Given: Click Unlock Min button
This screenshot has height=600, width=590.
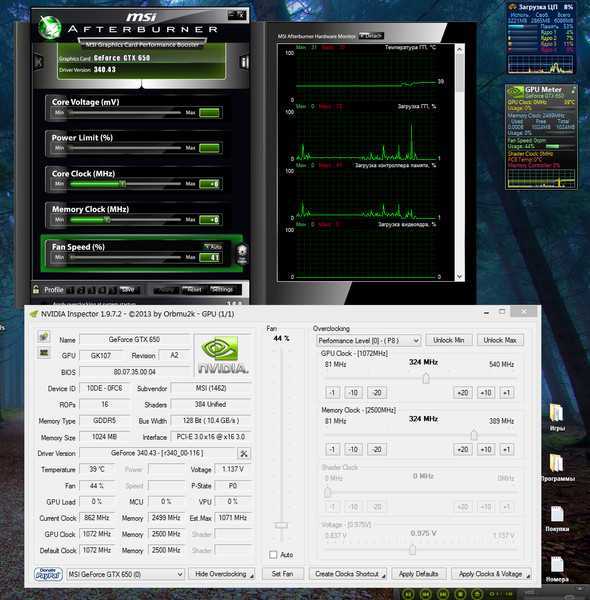Looking at the screenshot, I should pyautogui.click(x=448, y=340).
